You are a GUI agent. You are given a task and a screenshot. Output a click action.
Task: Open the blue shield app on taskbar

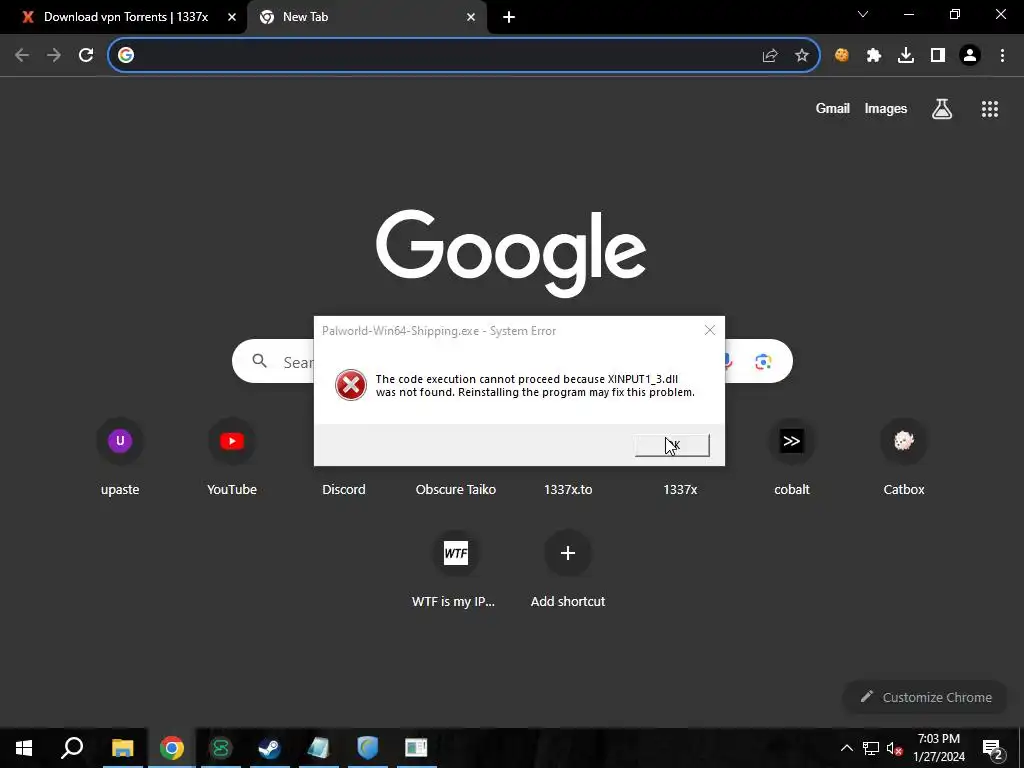[x=367, y=748]
